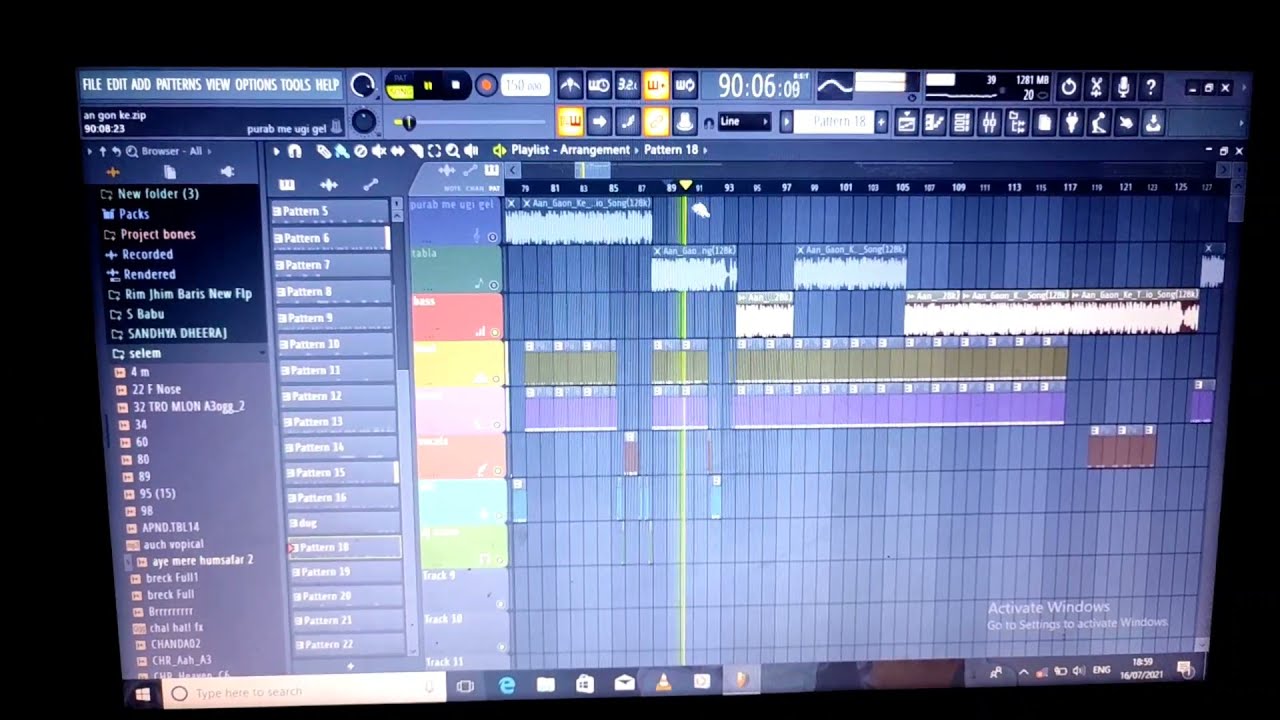Click the tempo tapper icon
The image size is (1280, 720).
(1098, 122)
